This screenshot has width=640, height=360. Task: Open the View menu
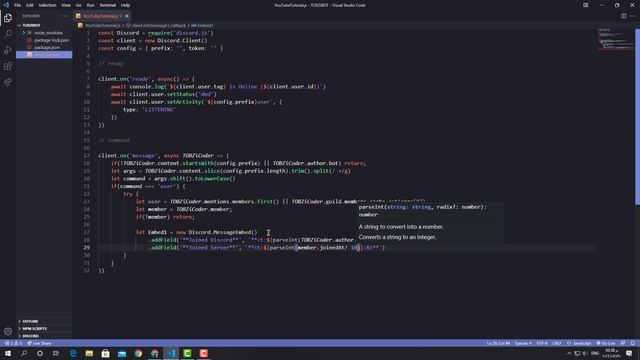point(66,5)
